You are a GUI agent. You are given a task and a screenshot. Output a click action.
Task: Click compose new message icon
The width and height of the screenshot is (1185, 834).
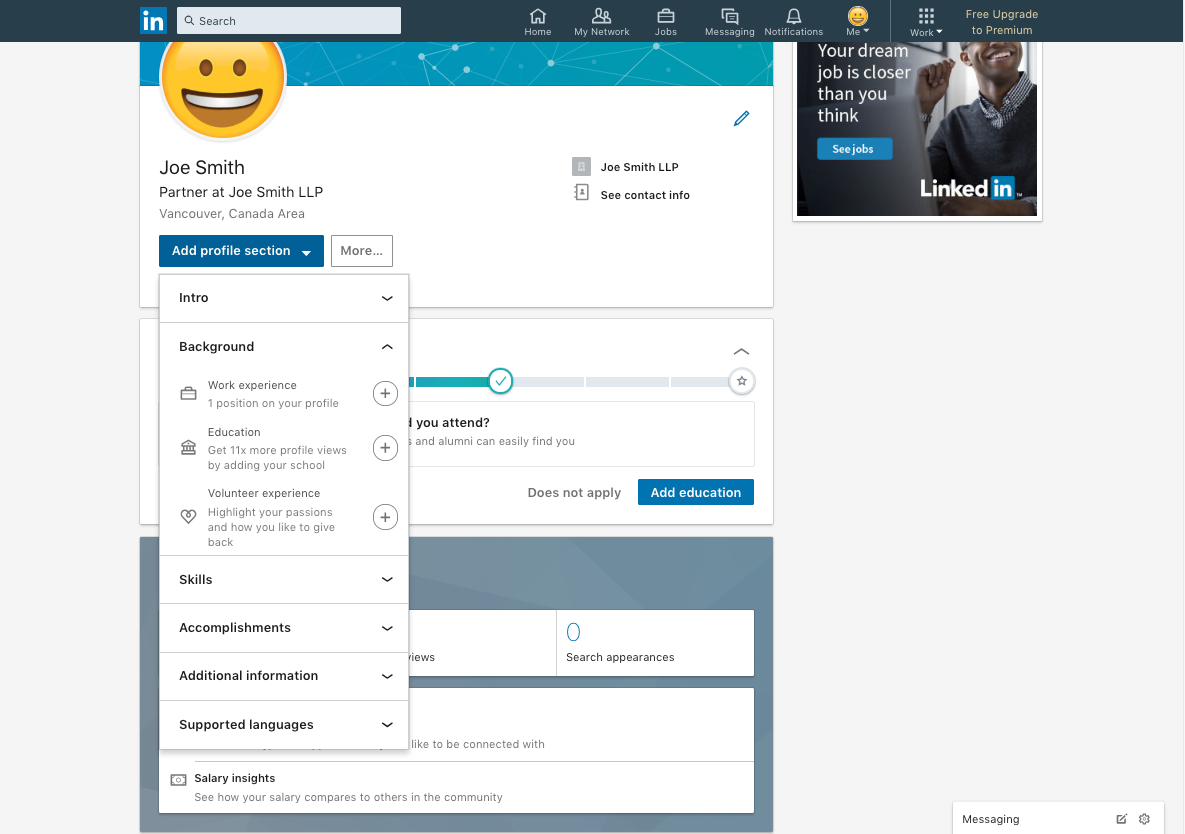[x=1122, y=819]
